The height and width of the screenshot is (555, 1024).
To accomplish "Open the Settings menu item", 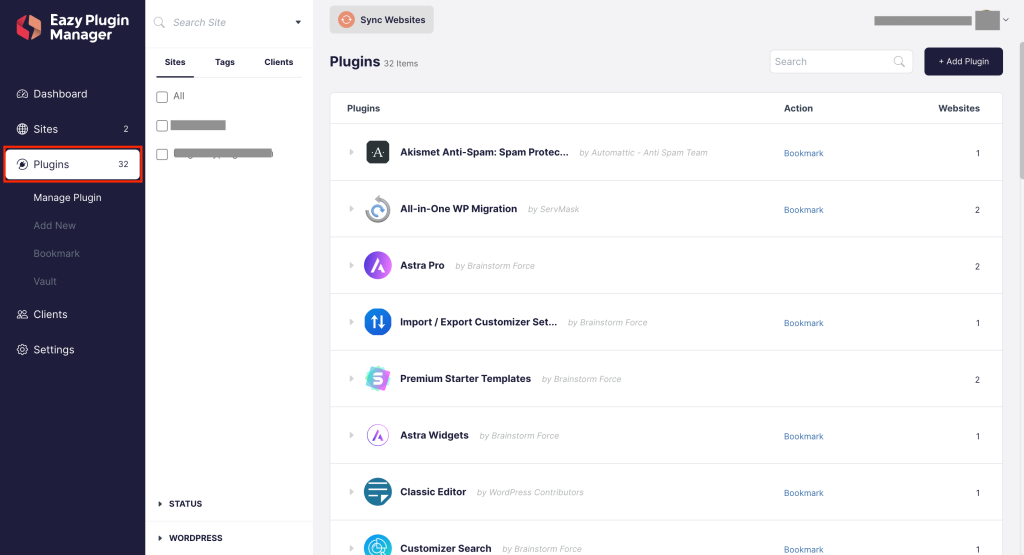I will (54, 350).
